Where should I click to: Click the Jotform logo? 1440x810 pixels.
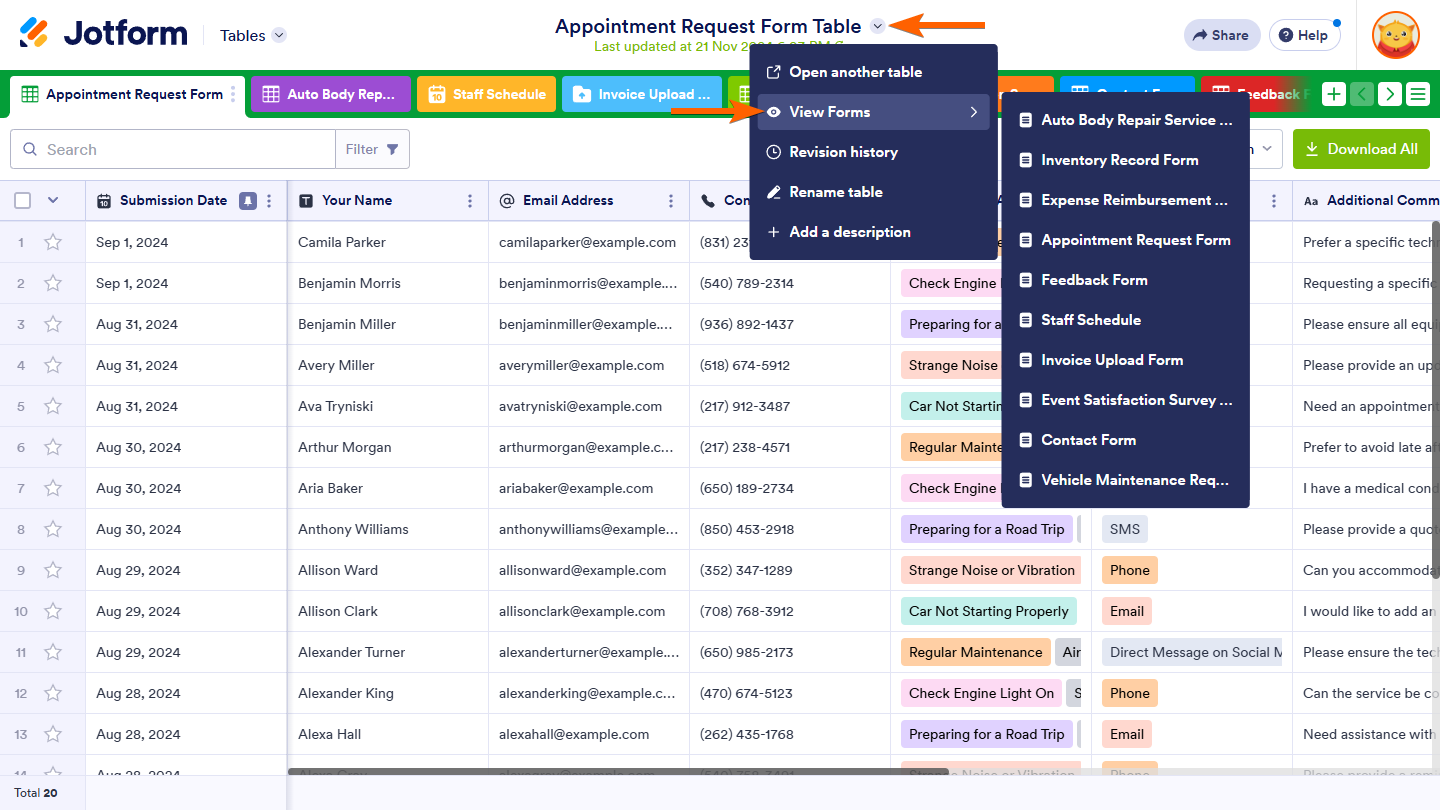click(103, 34)
